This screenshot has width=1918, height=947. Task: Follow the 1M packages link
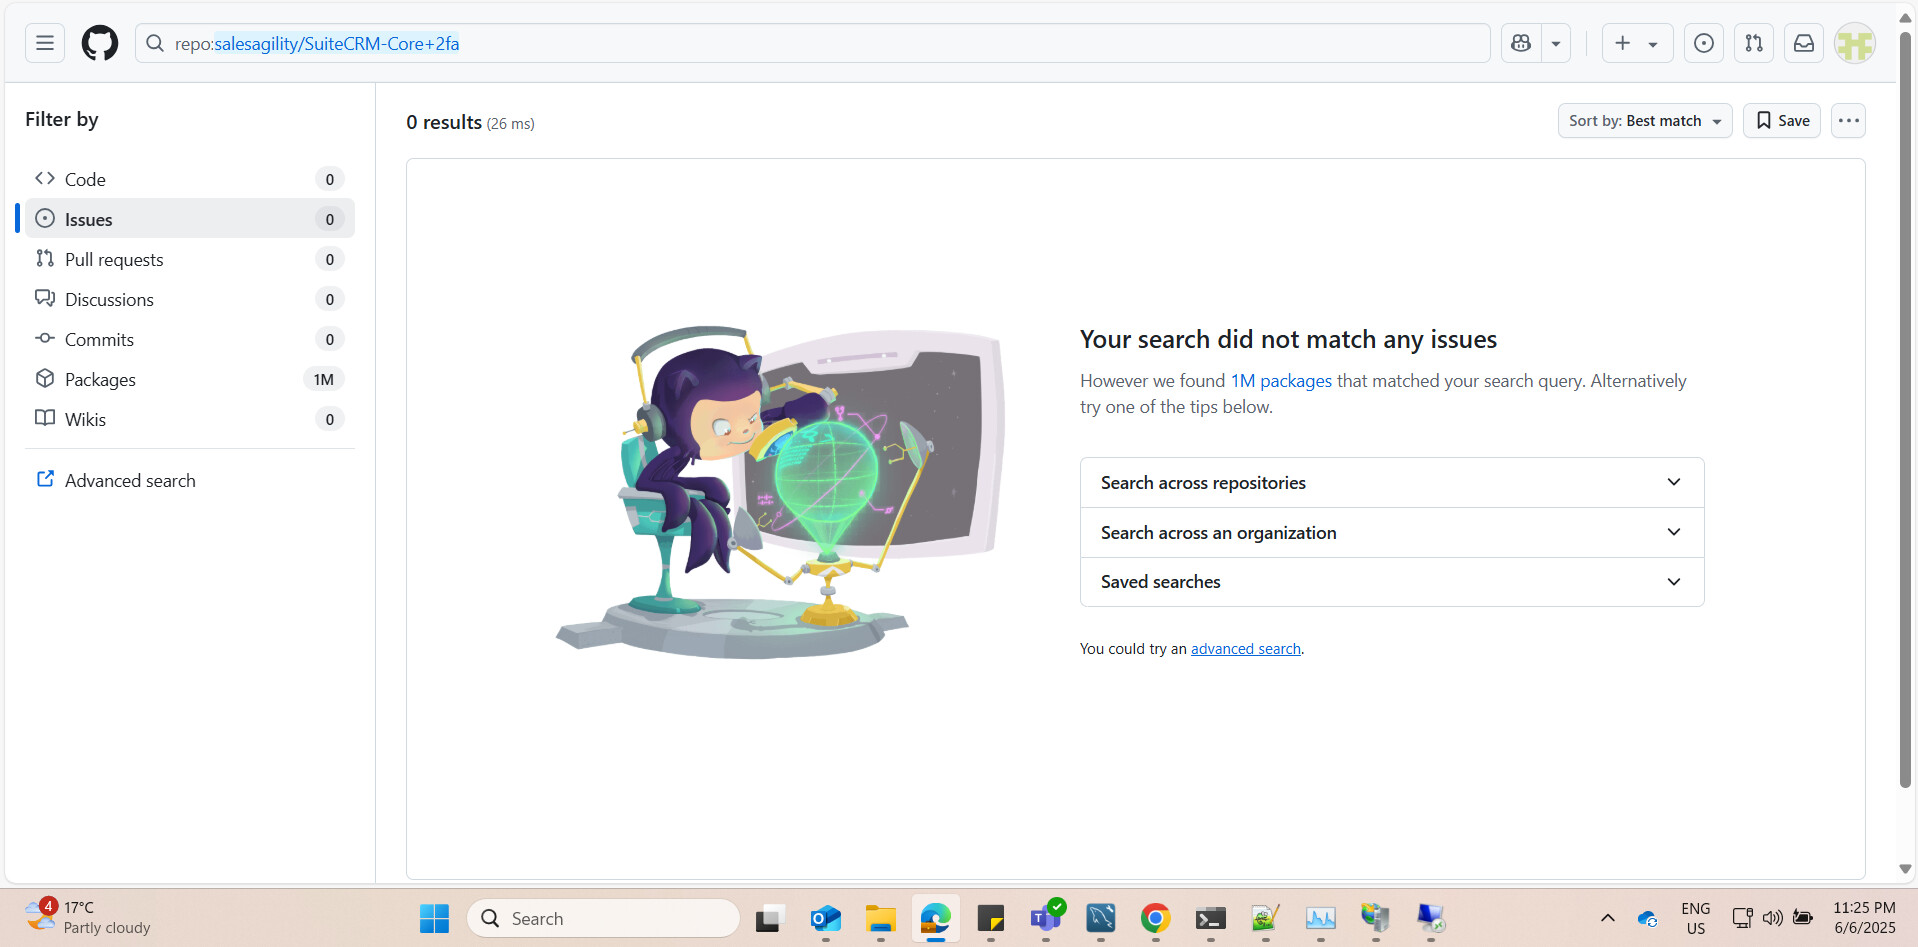point(1281,381)
